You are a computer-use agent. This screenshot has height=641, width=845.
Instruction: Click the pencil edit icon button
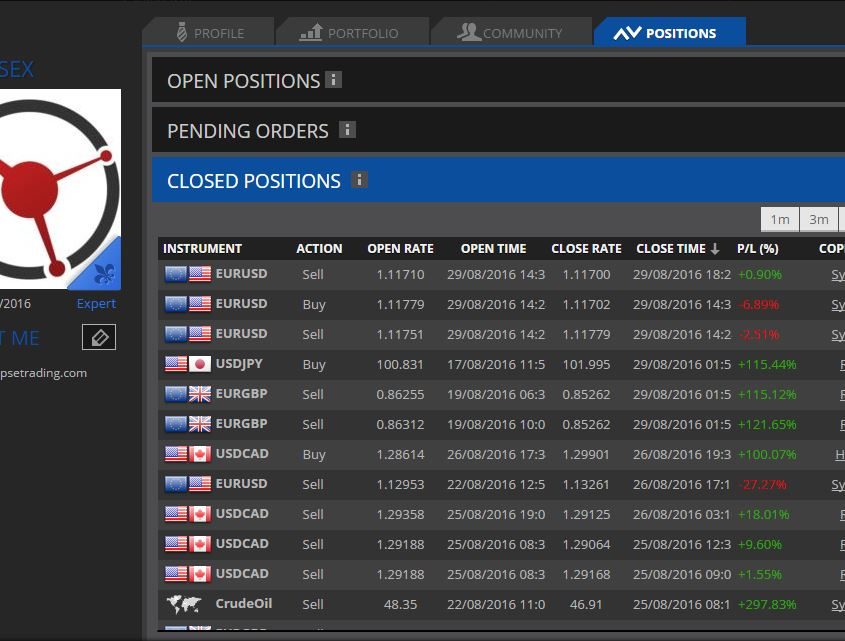coord(98,338)
